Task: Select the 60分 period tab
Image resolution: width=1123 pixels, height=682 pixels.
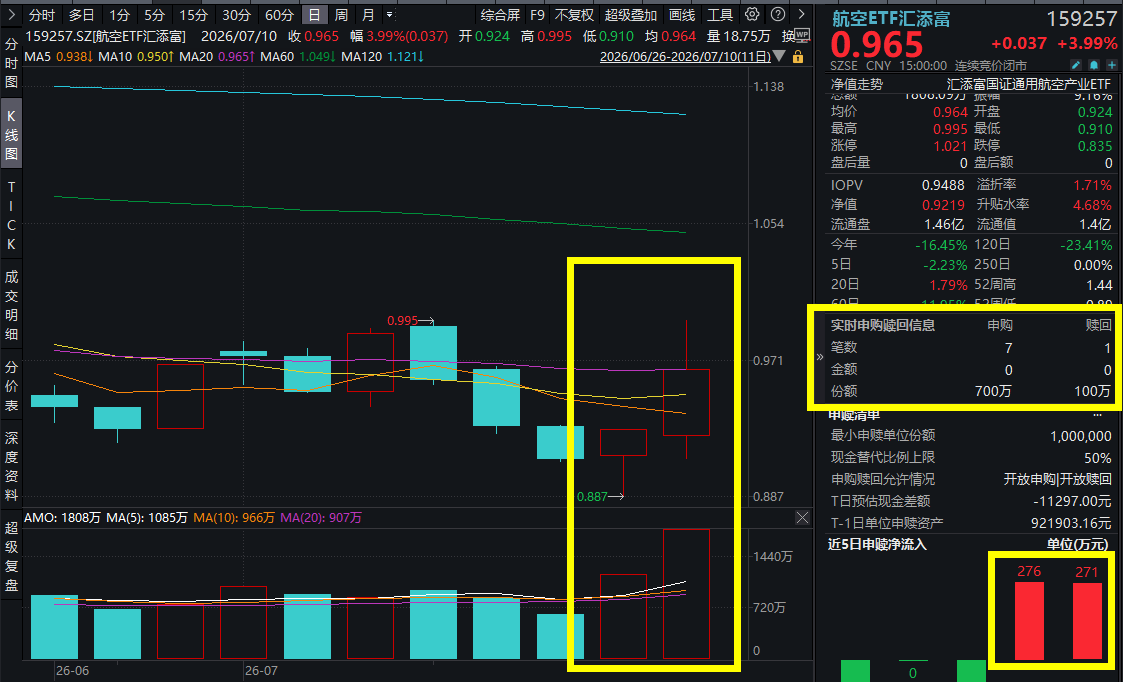Action: (279, 14)
